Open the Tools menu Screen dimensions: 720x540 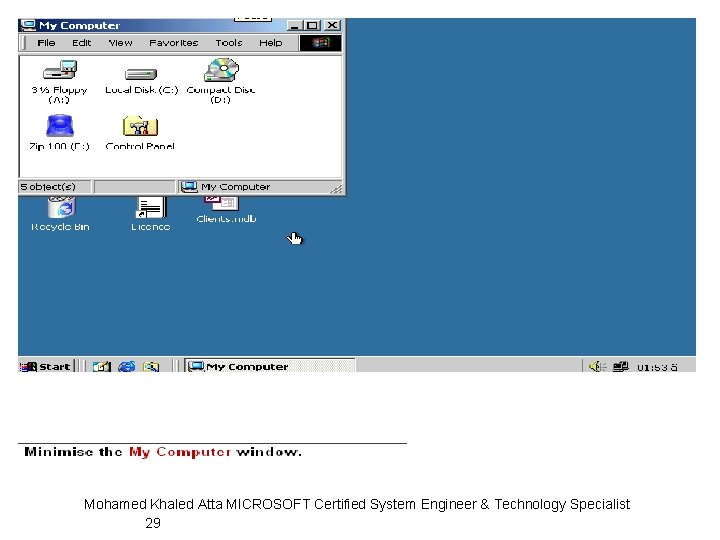coord(229,43)
